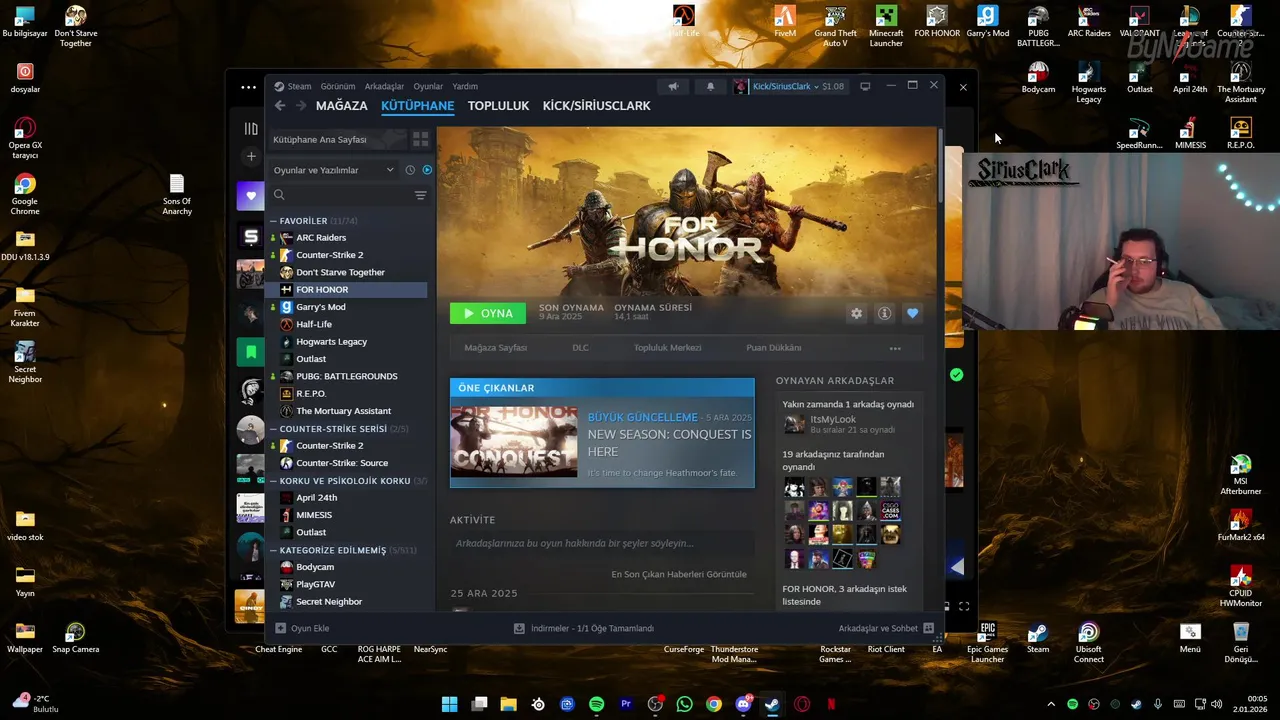Open the three-dot more links menu
The height and width of the screenshot is (720, 1280).
(895, 348)
